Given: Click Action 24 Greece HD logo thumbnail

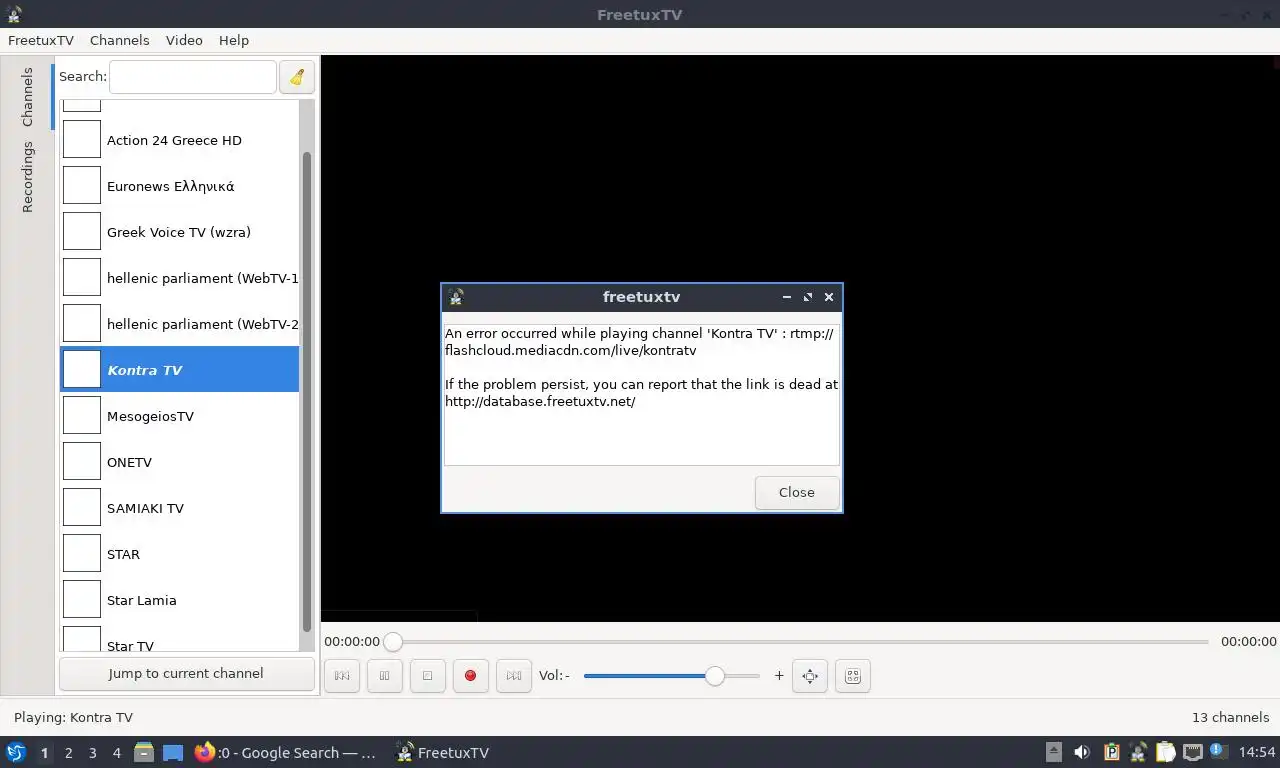Looking at the screenshot, I should click(82, 140).
